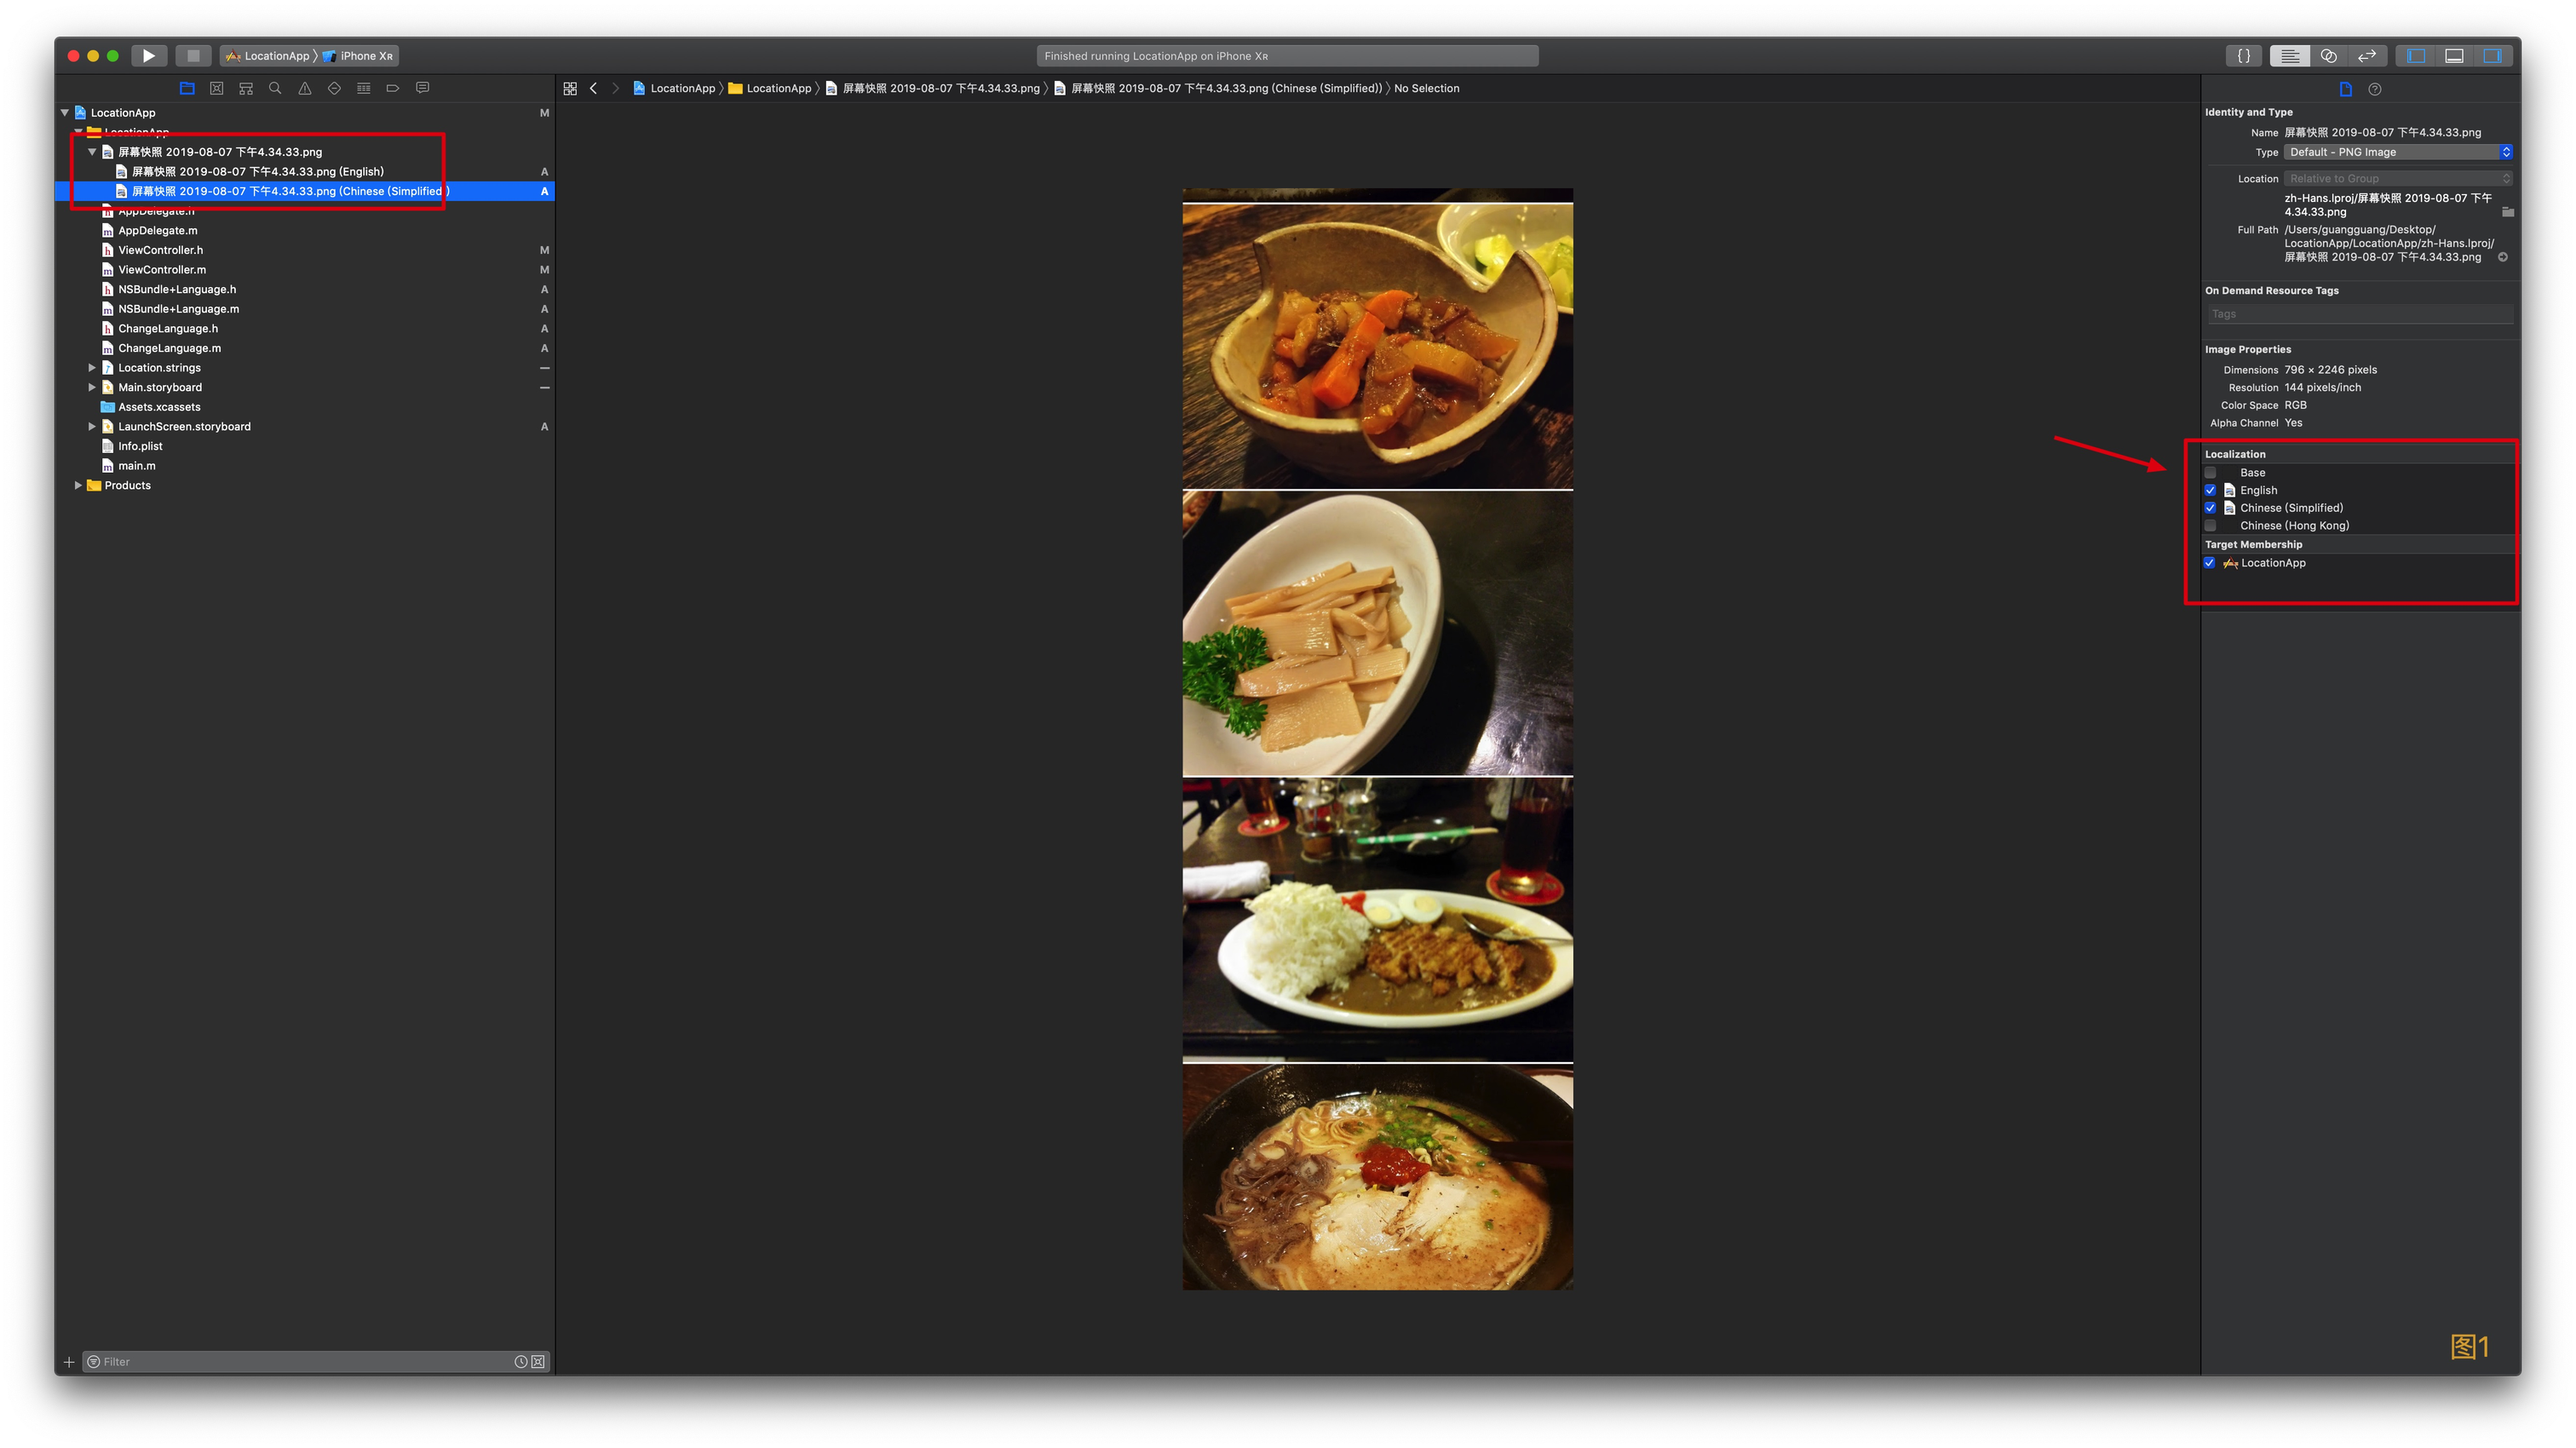Open the Breakpoint navigator icon
2576x1448 pixels.
pos(393,88)
